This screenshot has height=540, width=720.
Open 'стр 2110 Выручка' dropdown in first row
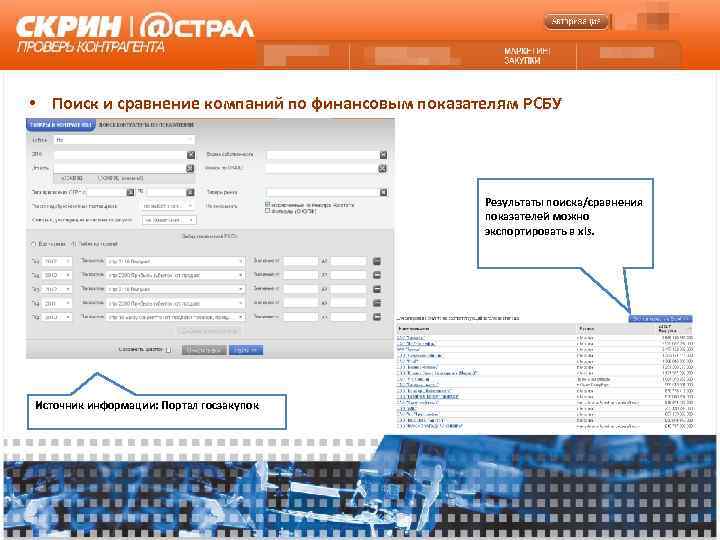[x=175, y=261]
